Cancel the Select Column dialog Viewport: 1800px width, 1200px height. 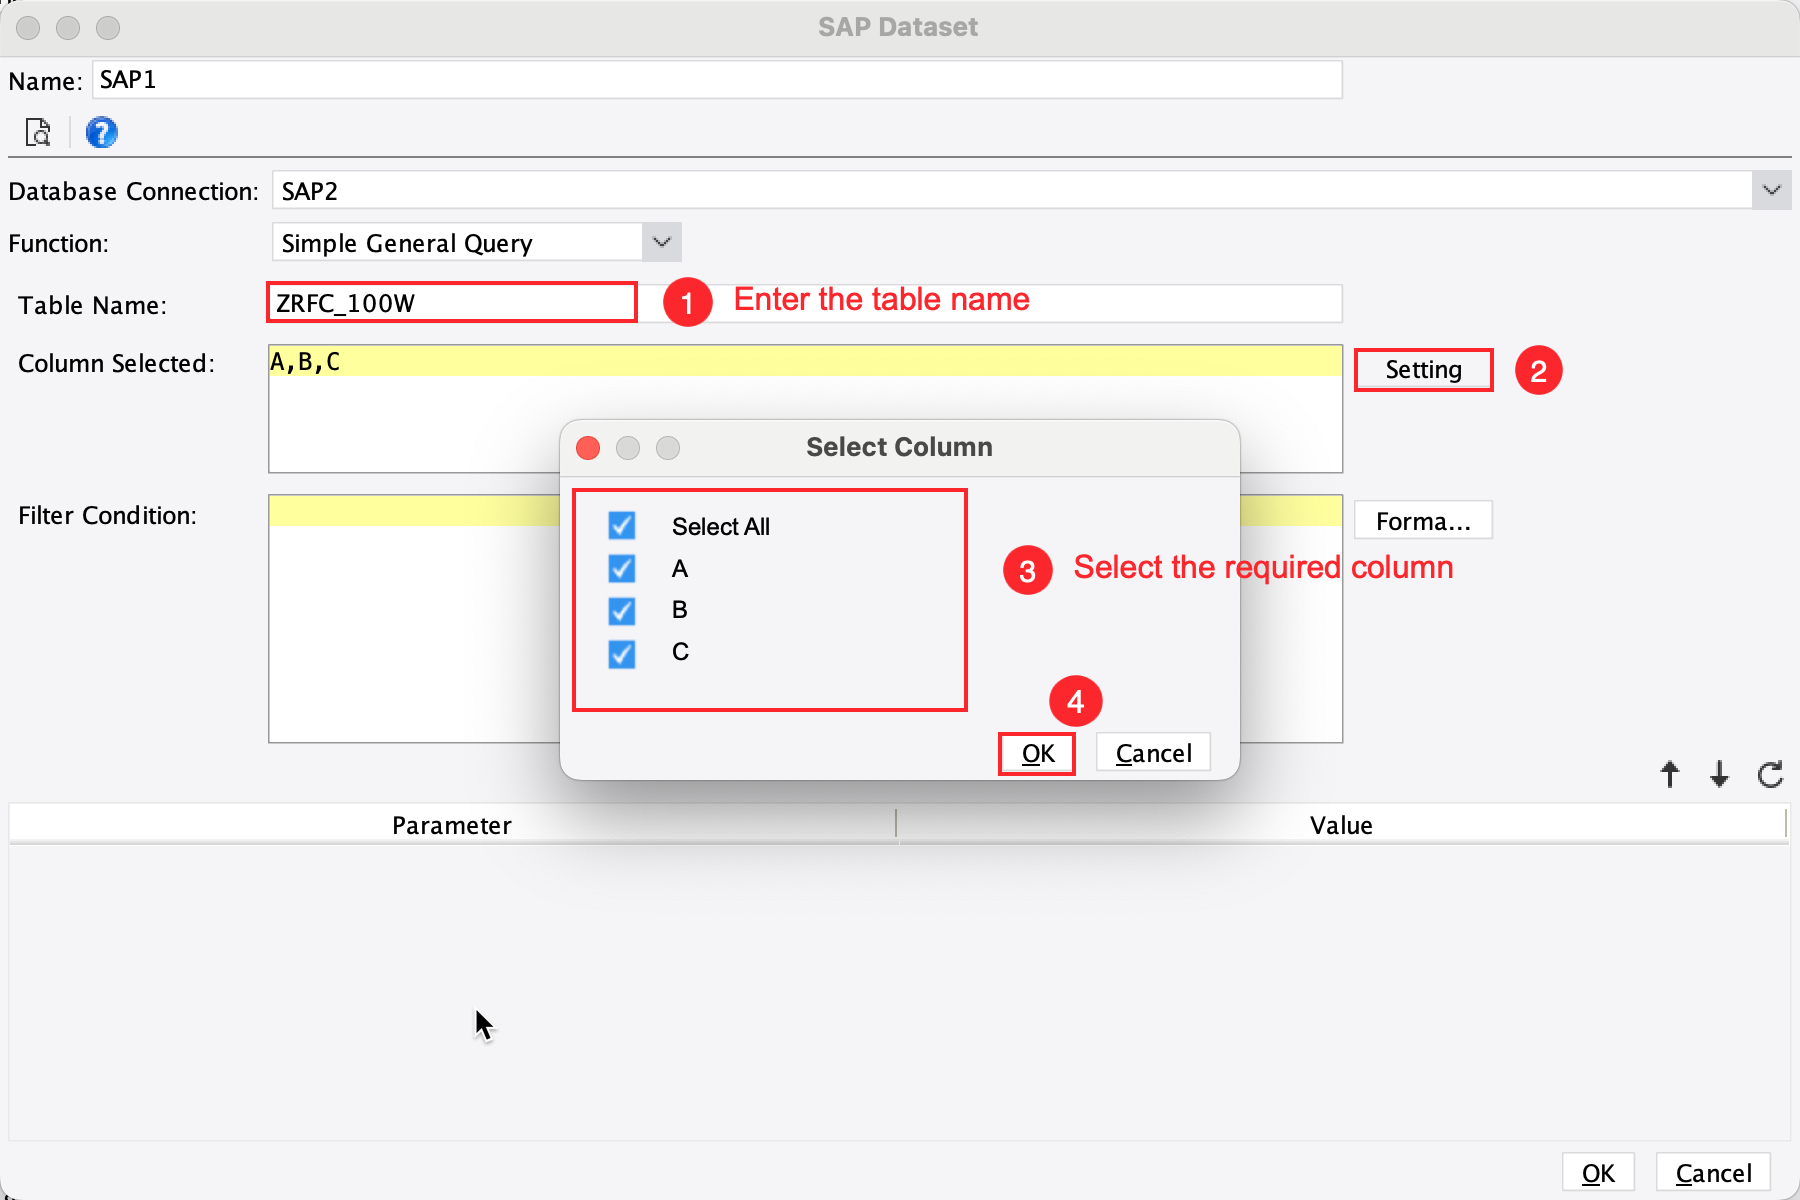point(1153,753)
